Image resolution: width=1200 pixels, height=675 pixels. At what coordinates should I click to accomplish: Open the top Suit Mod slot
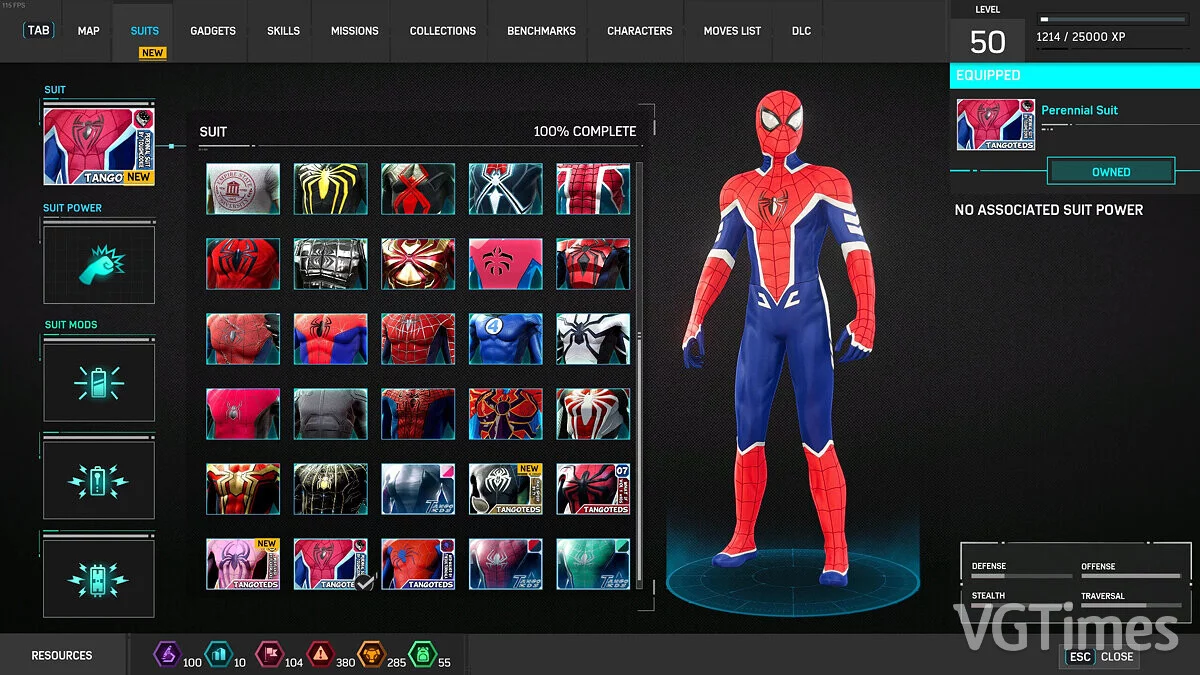tap(98, 381)
